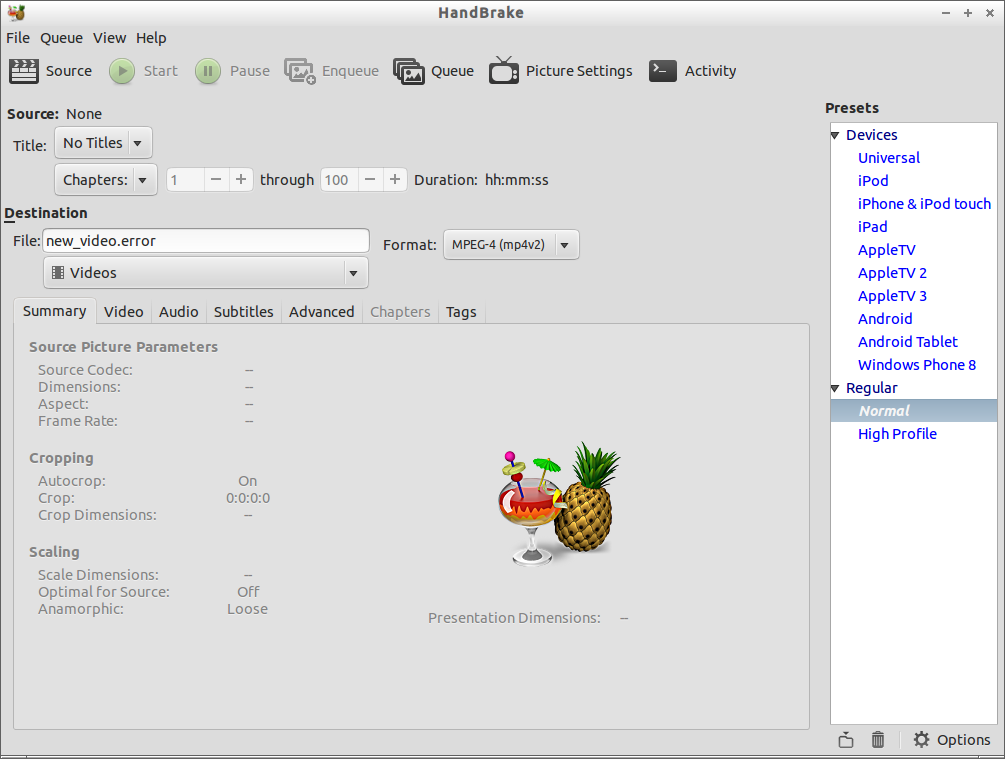Open Picture Settings TV icon

504,71
